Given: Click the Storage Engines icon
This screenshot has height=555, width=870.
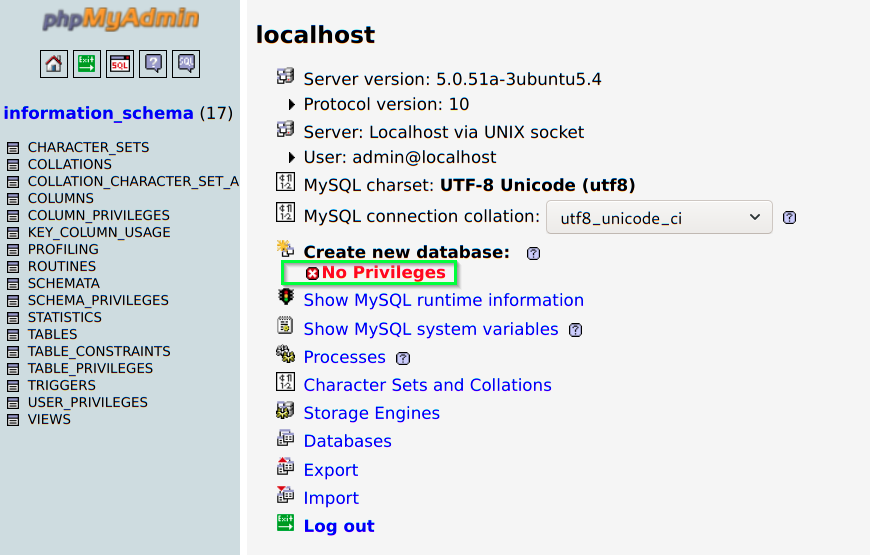Looking at the screenshot, I should coord(285,410).
